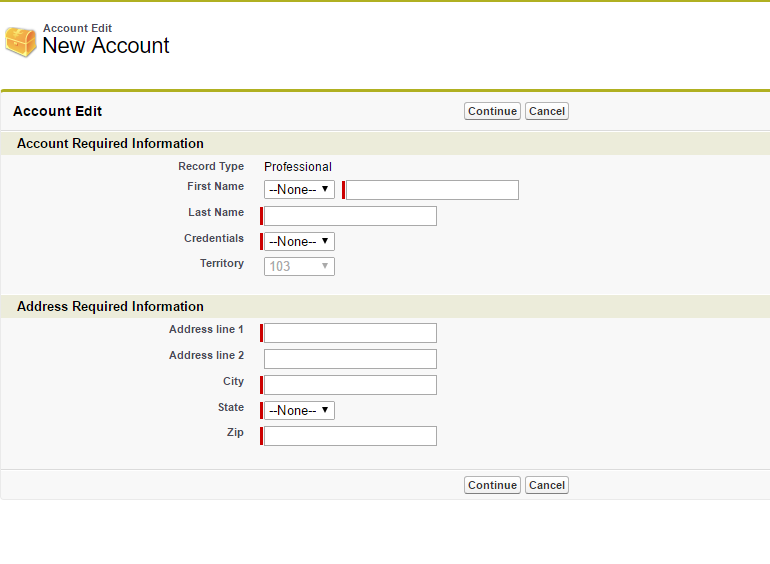Open the salutation dropdown beside First Name
Viewport: 770px width, 564px height.
tap(299, 190)
